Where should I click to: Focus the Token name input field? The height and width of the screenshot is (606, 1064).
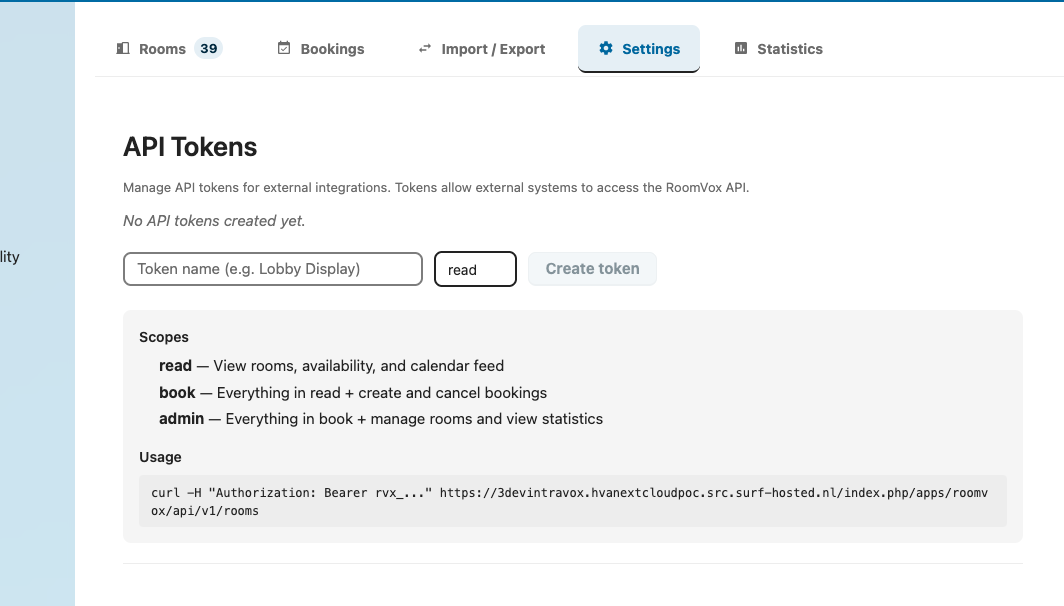click(273, 269)
